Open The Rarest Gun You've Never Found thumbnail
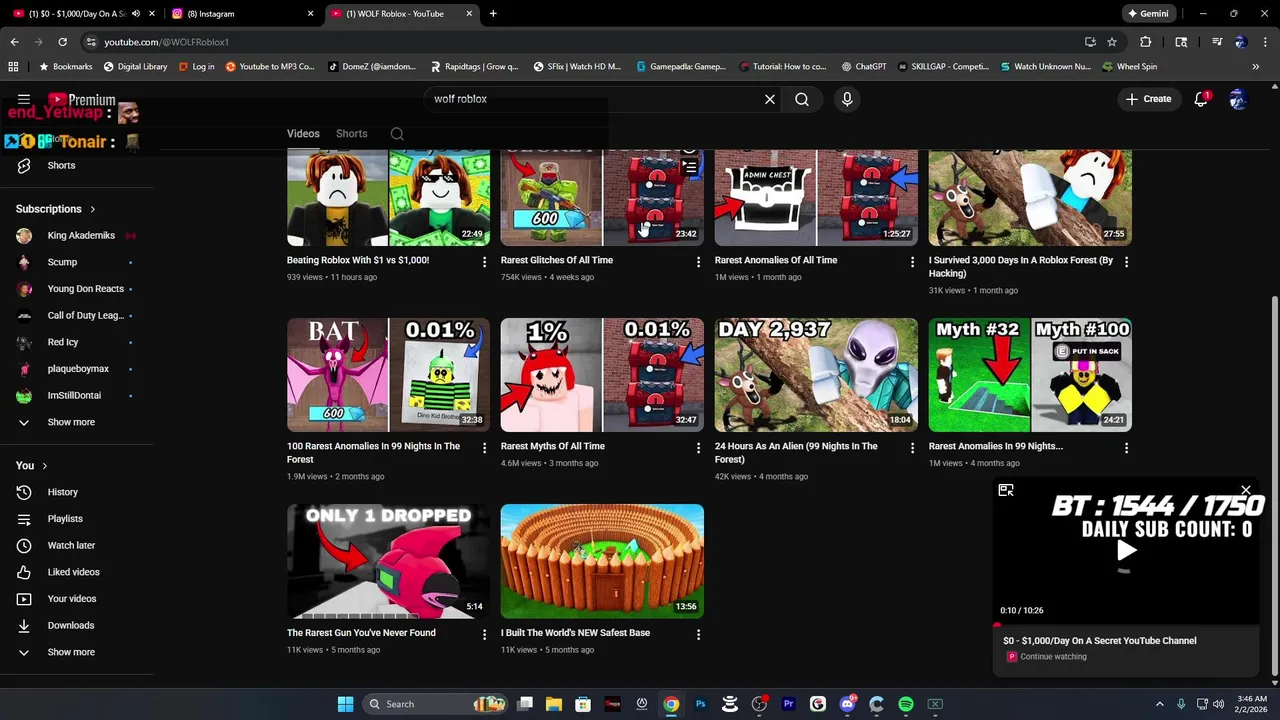Viewport: 1280px width, 720px height. tap(388, 561)
